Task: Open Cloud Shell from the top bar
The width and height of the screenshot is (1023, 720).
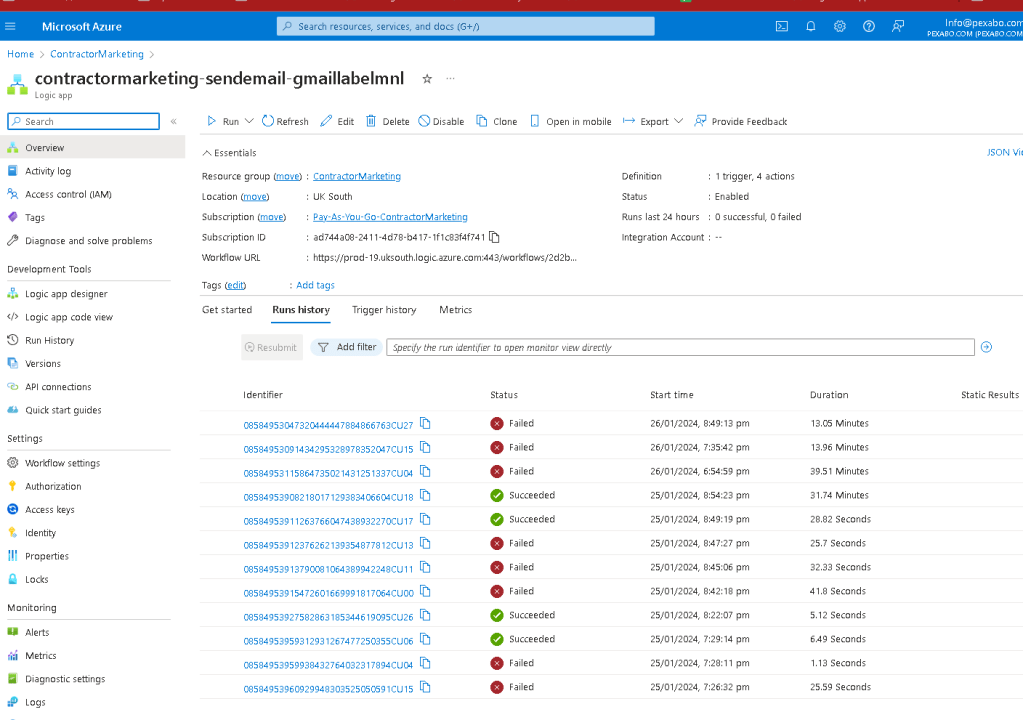Action: click(782, 26)
